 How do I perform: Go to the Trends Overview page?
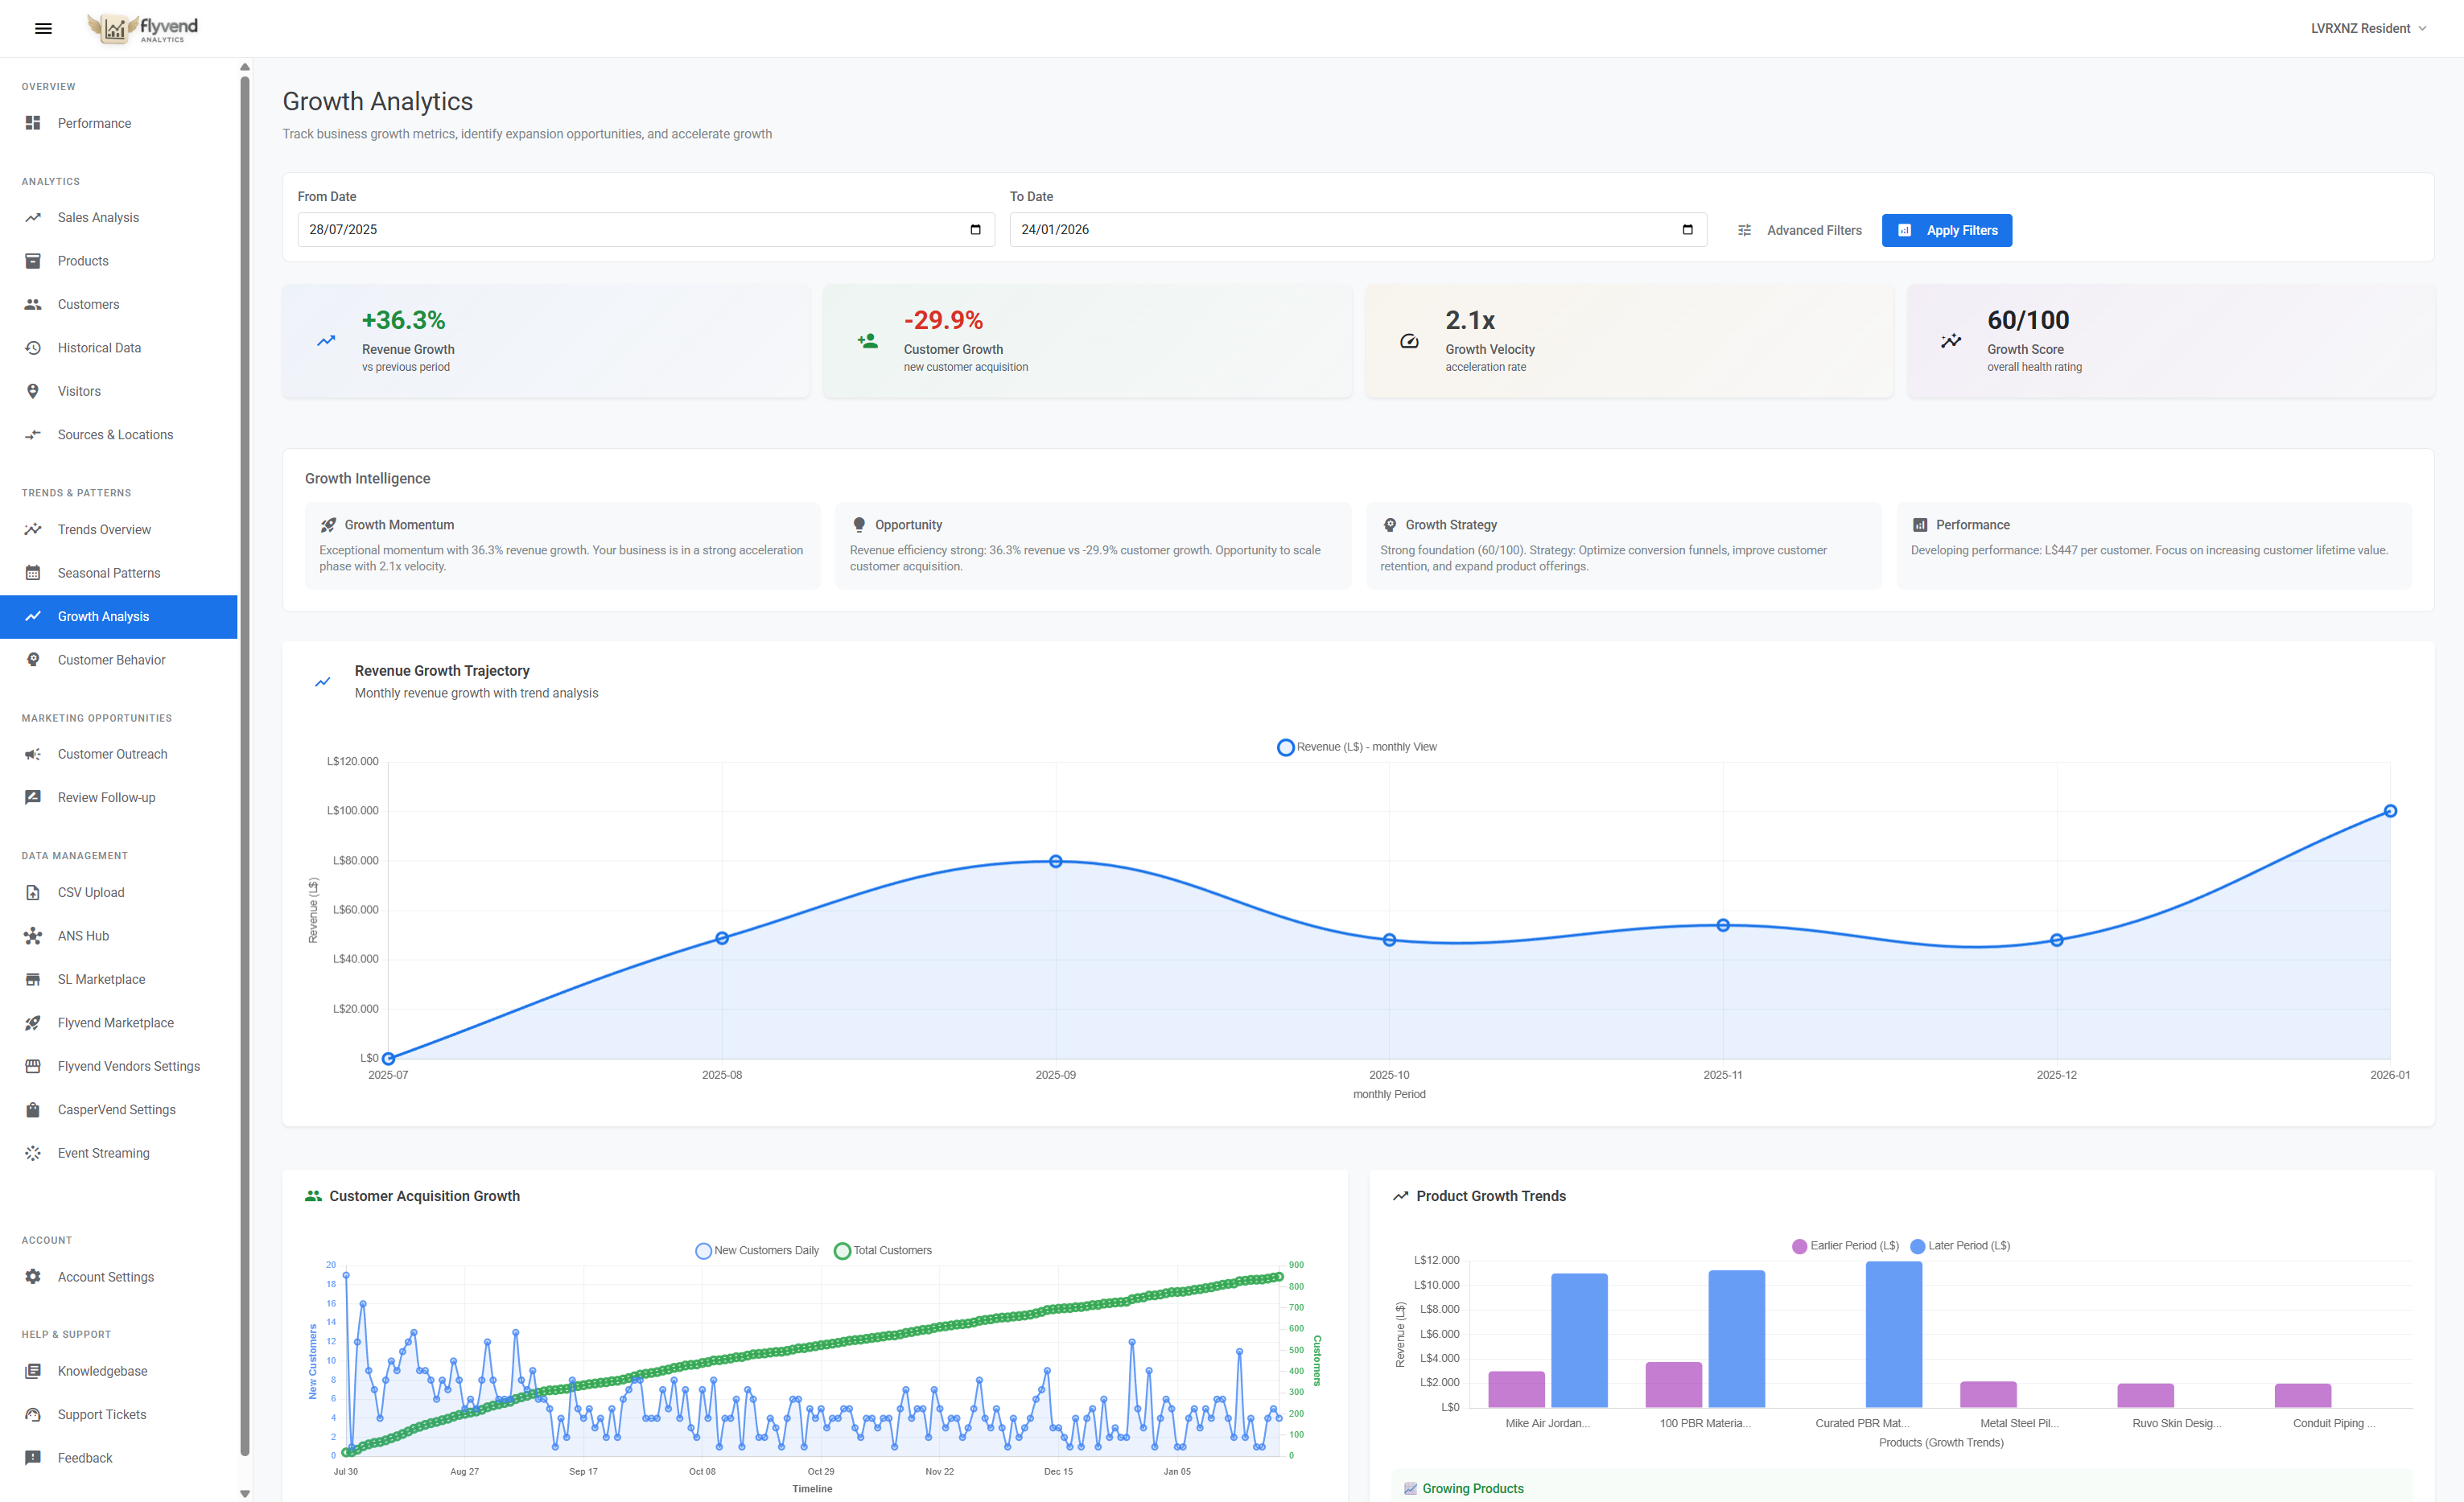(104, 529)
